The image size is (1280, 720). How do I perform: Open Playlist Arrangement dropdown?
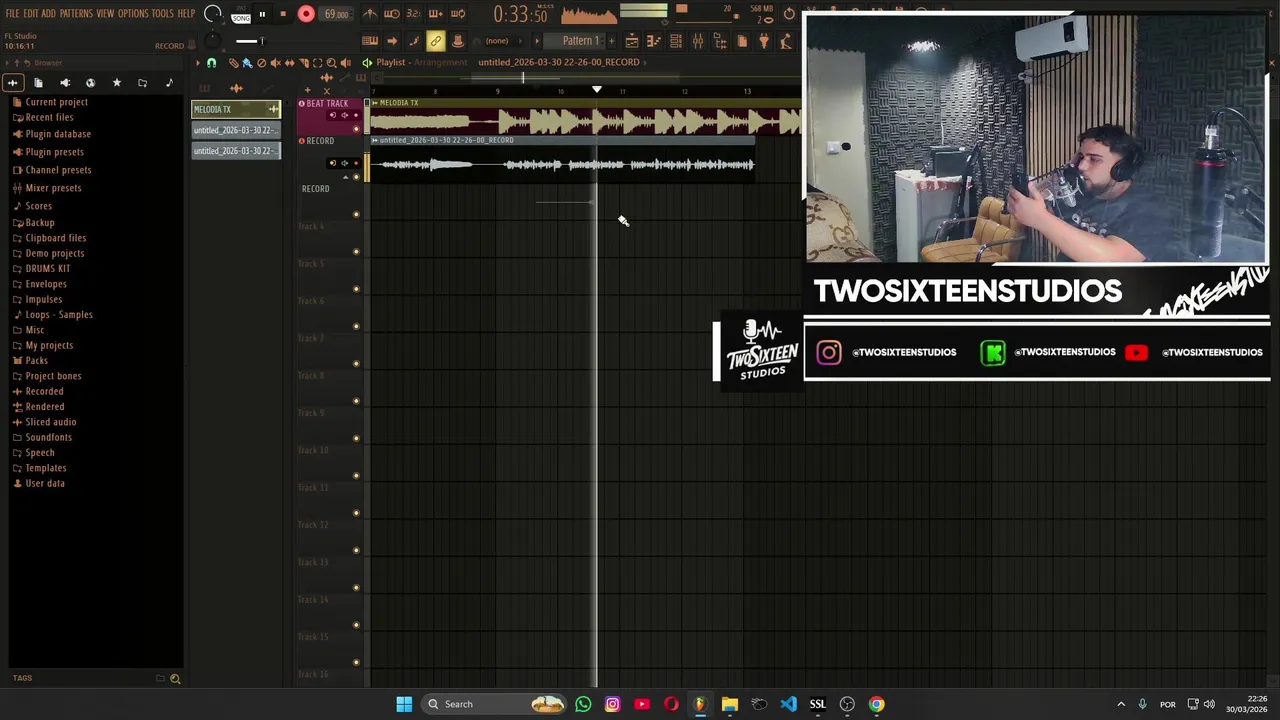pyautogui.click(x=441, y=62)
